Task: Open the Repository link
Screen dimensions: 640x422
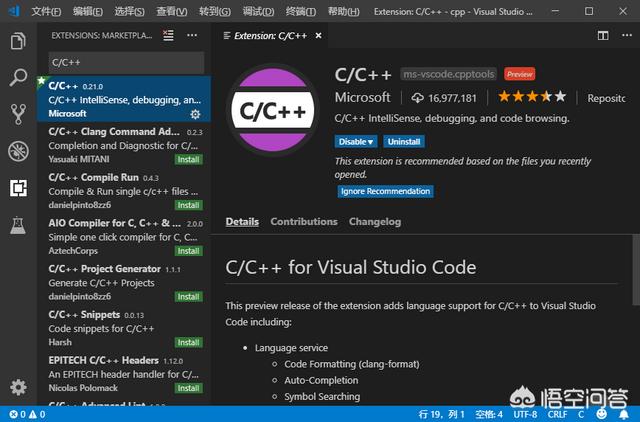Action: click(606, 98)
